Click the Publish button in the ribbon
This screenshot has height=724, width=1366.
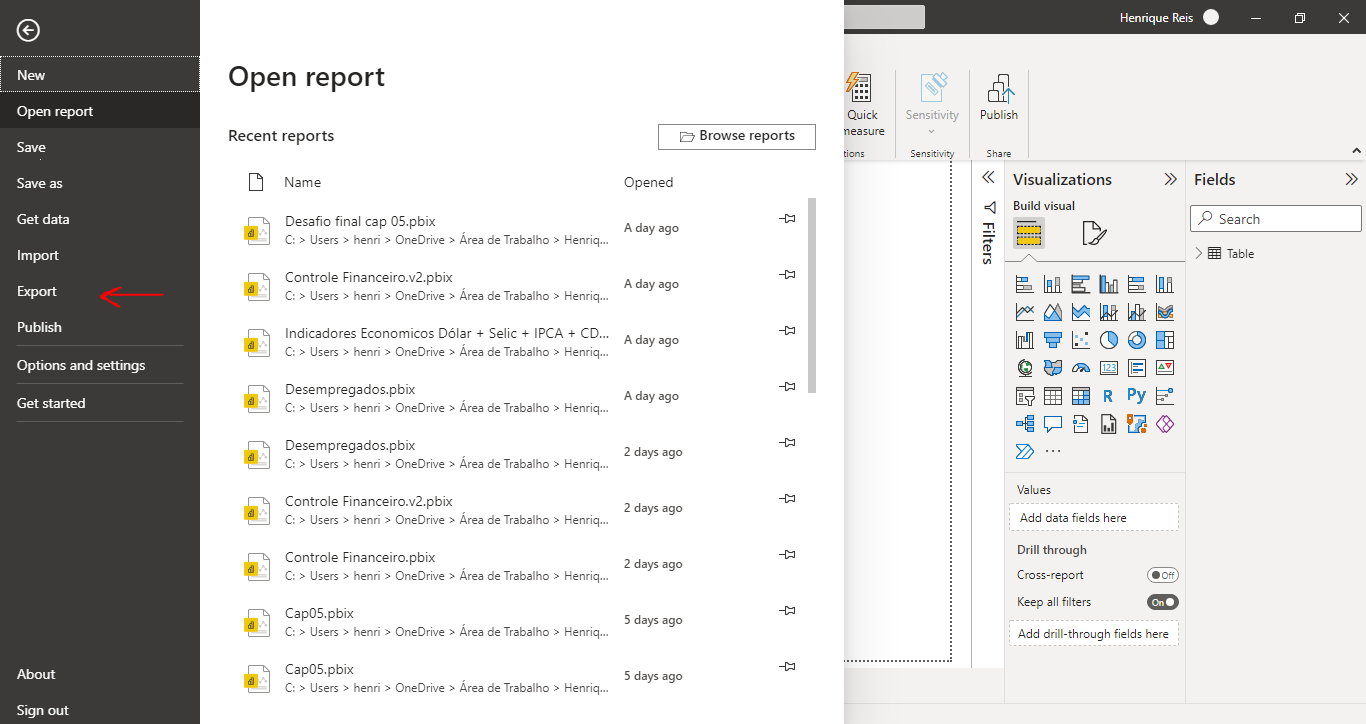click(999, 99)
